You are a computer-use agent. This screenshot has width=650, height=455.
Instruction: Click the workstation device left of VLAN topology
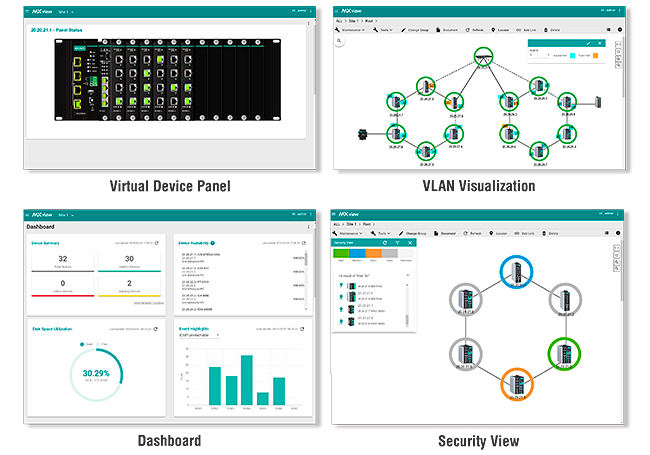click(x=363, y=134)
